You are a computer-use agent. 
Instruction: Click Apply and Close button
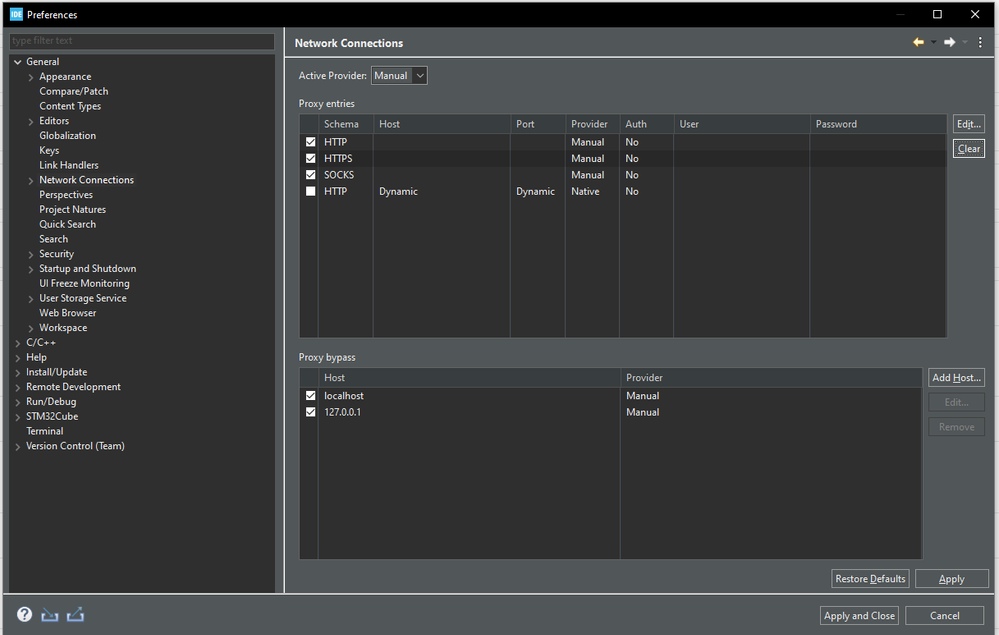point(859,615)
